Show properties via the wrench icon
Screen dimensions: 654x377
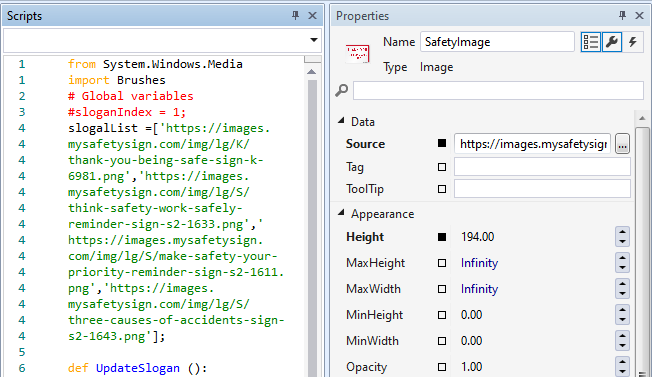[612, 42]
